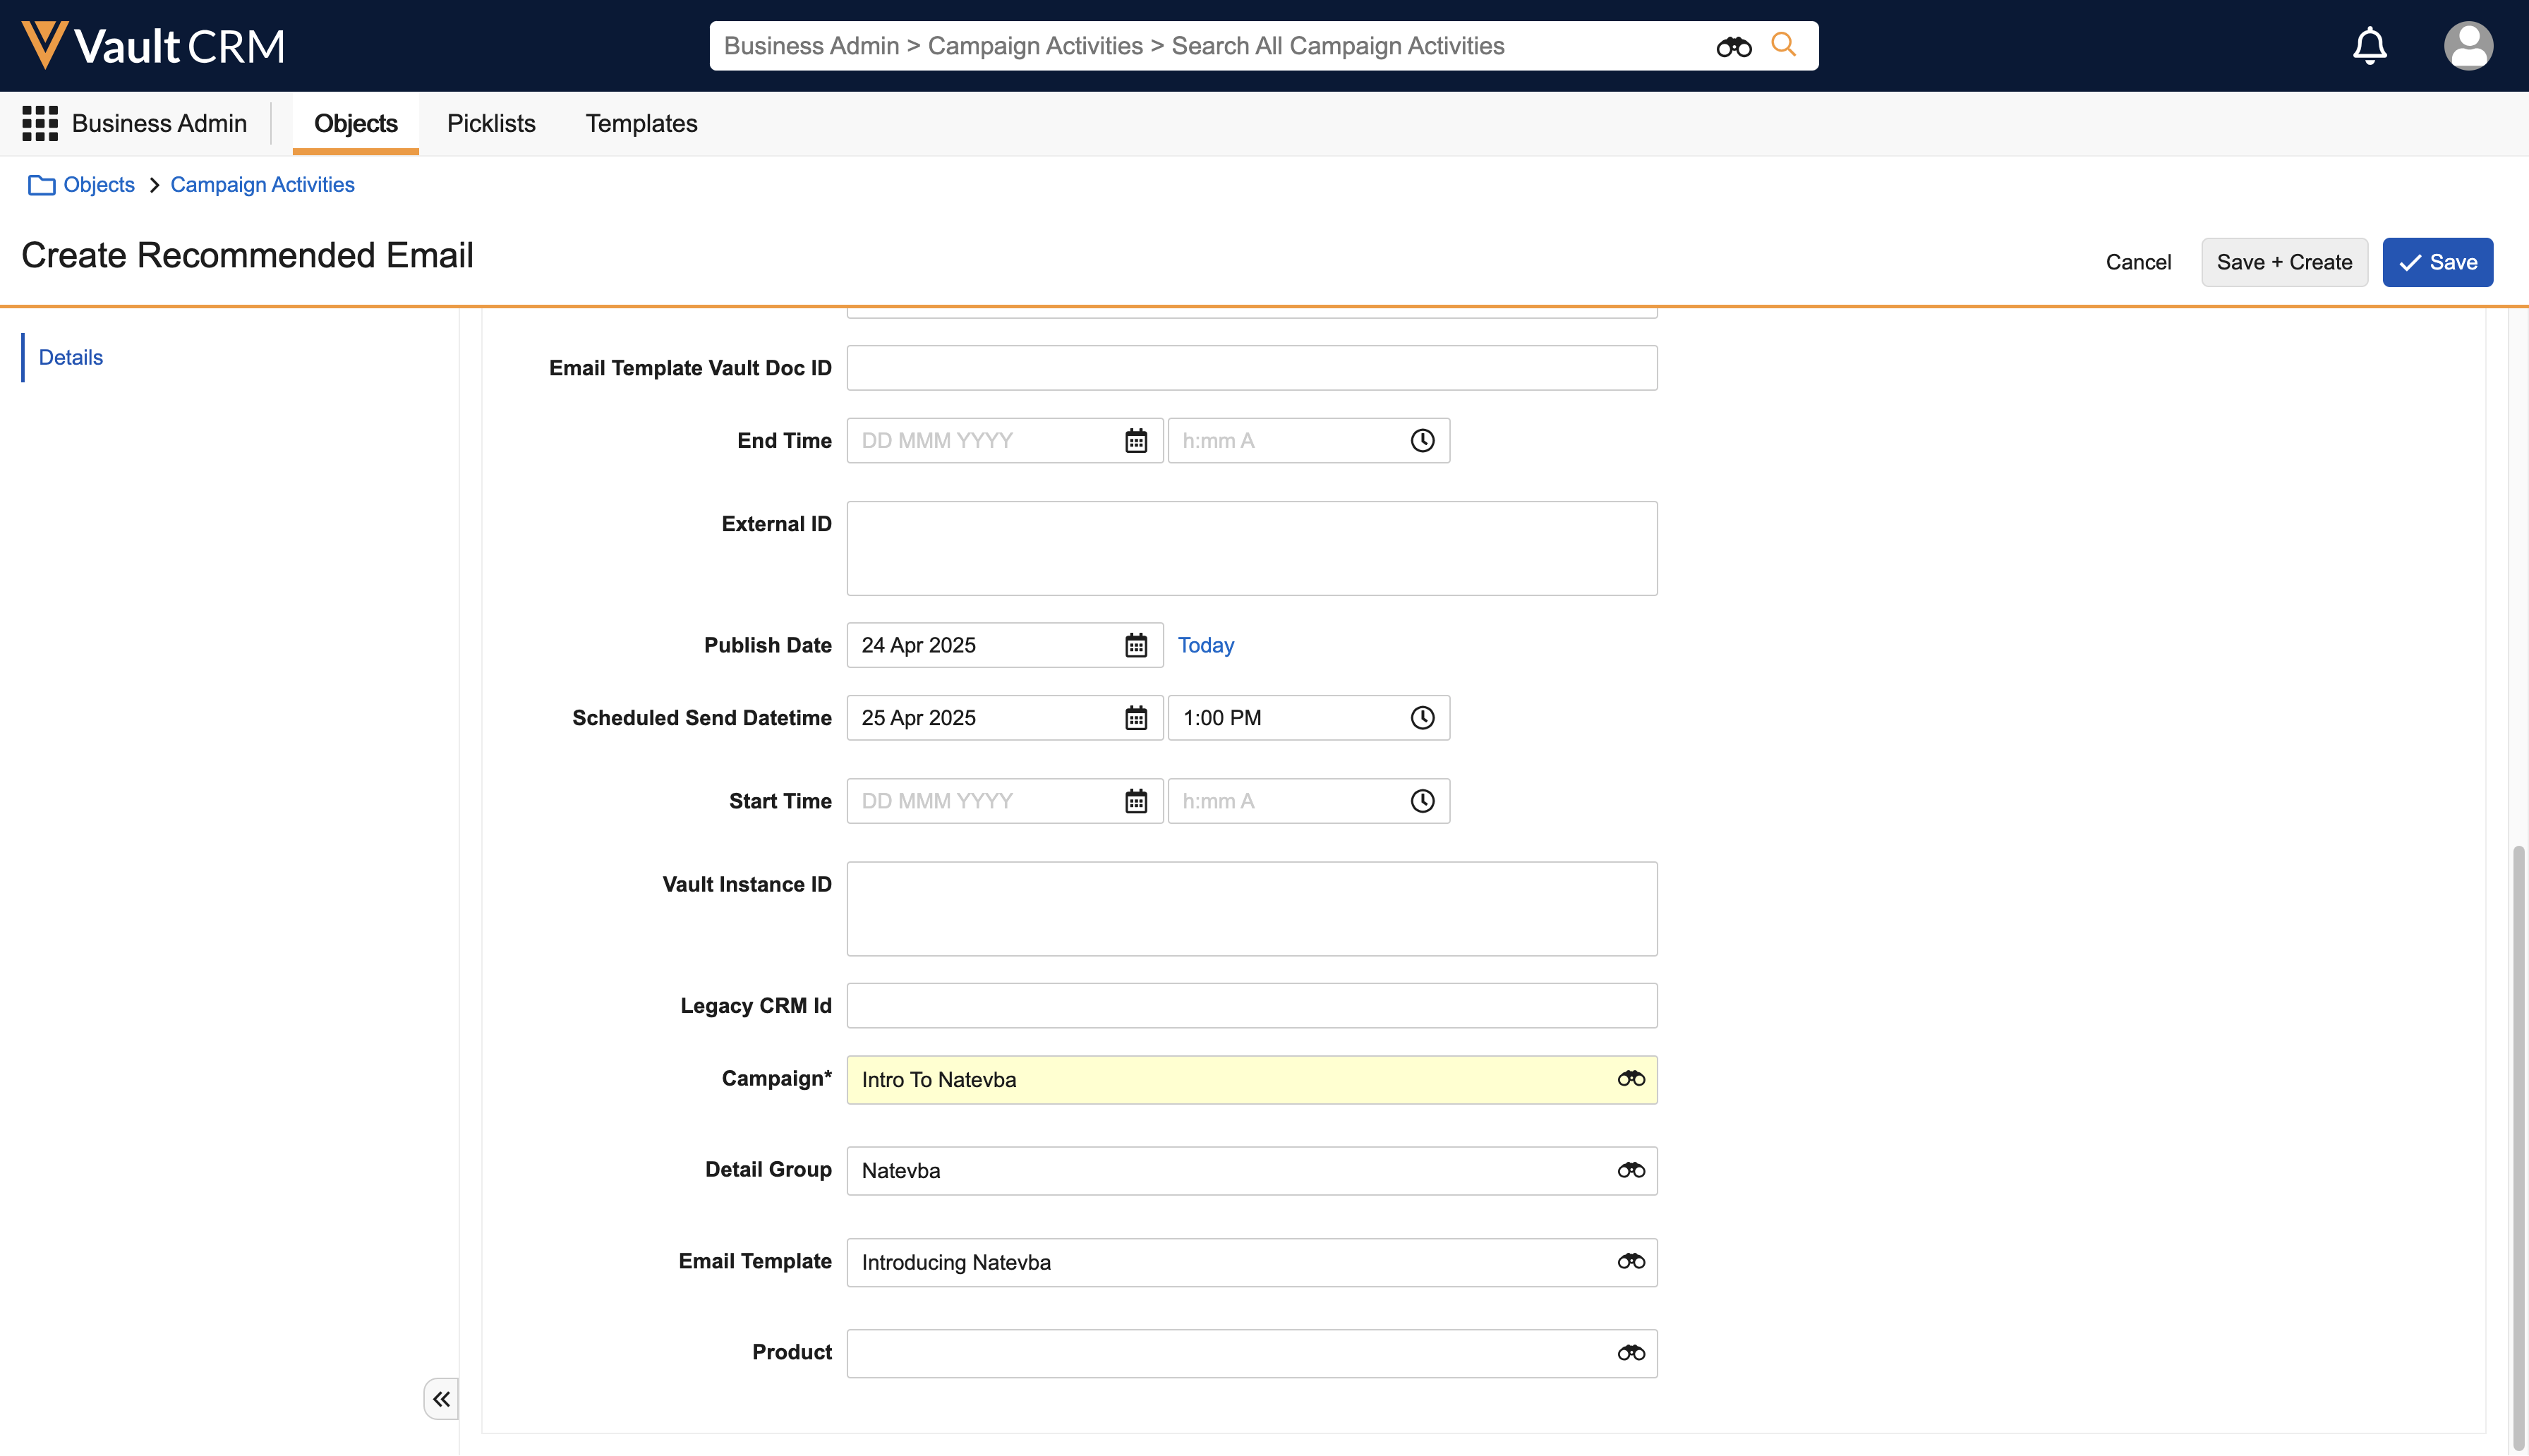Click the blue Save button
Screen dimensions: 2529x1456
click(2437, 262)
